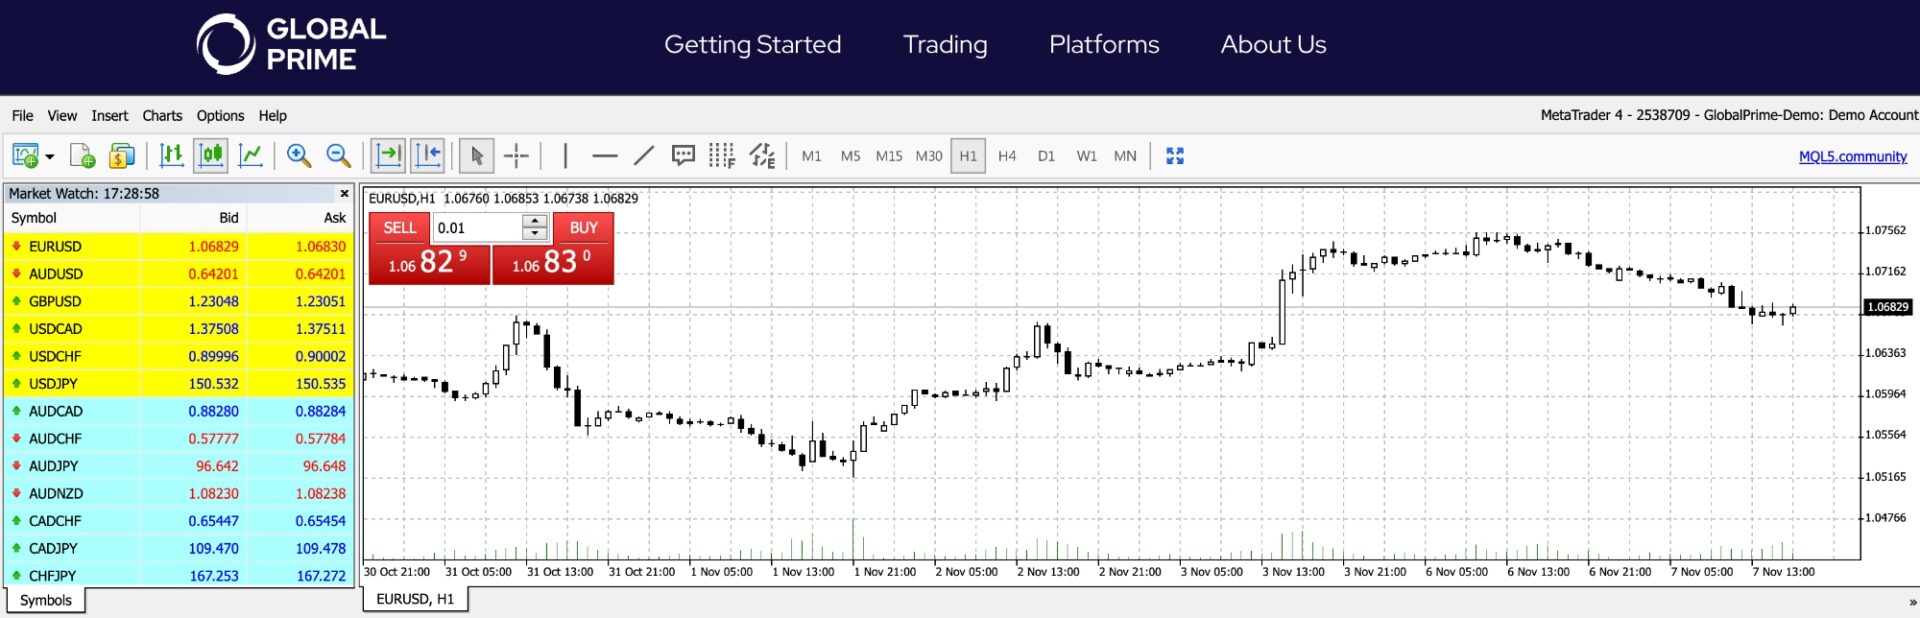Image resolution: width=1920 pixels, height=618 pixels.
Task: Select the horizontal line drawing tool
Action: point(604,155)
